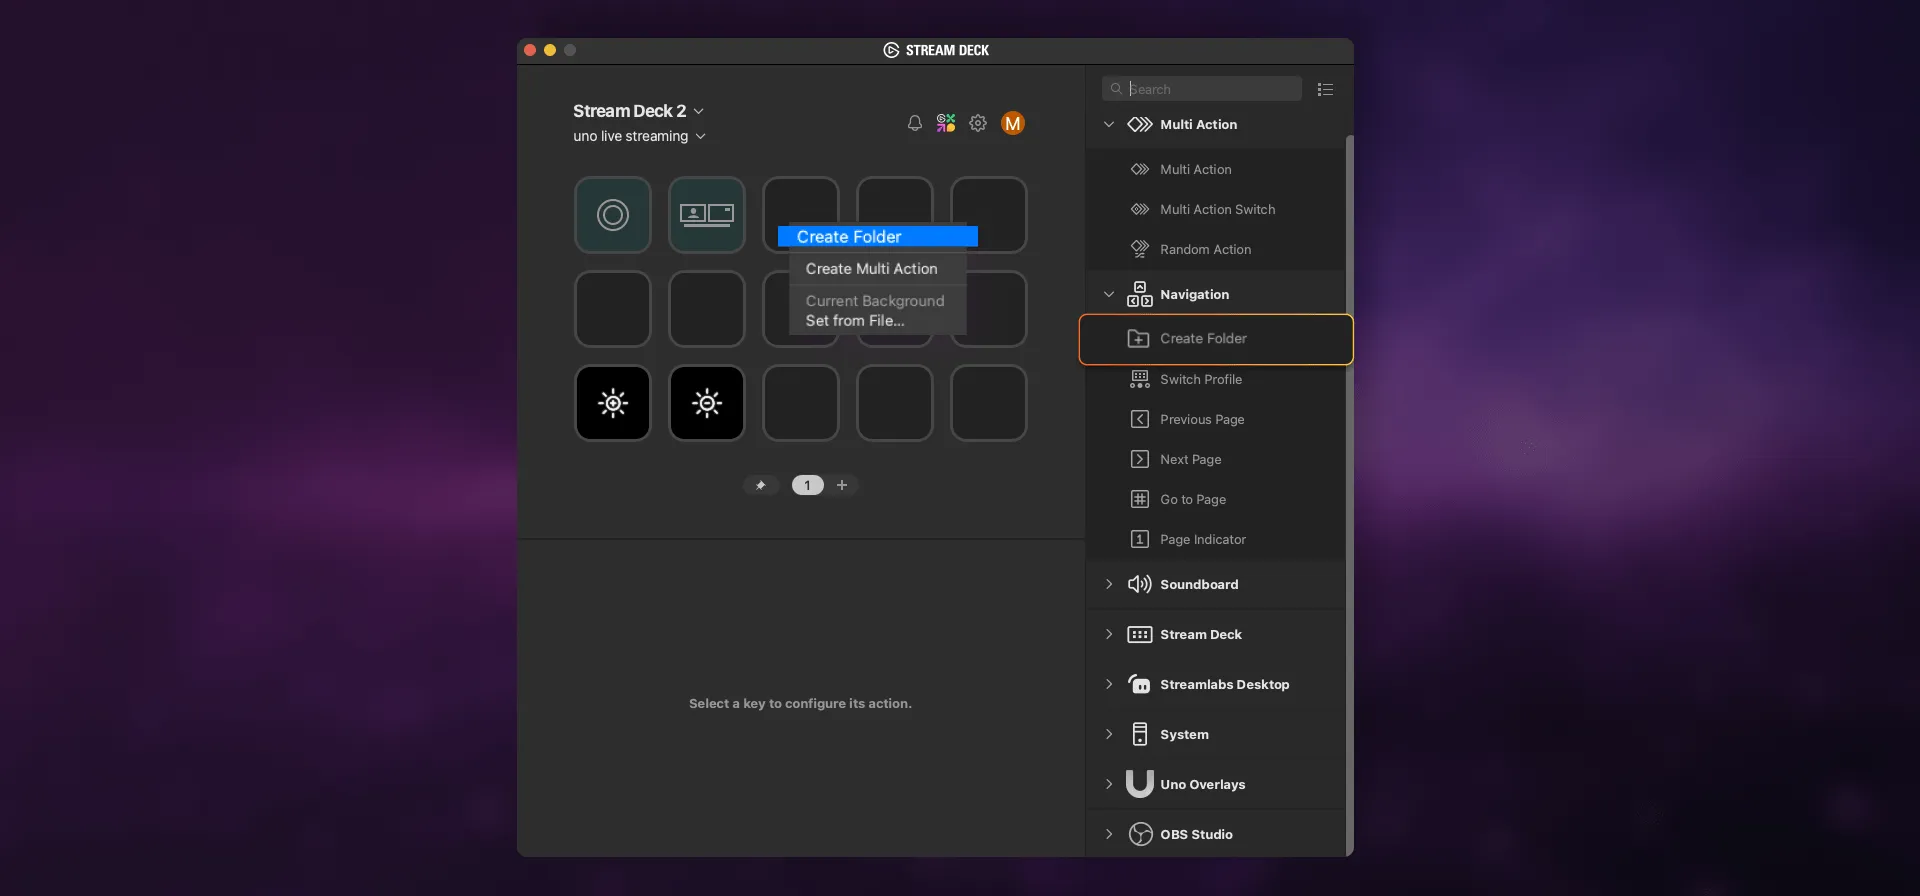
Task: Expand the System category
Action: pos(1109,734)
